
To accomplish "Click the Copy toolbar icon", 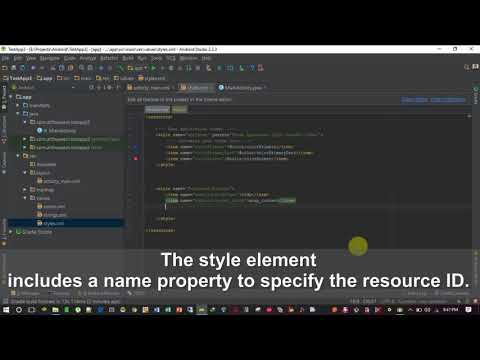I will (x=62, y=68).
